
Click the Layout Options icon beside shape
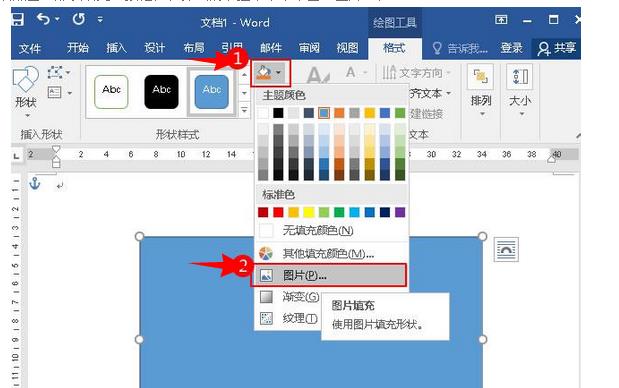506,249
